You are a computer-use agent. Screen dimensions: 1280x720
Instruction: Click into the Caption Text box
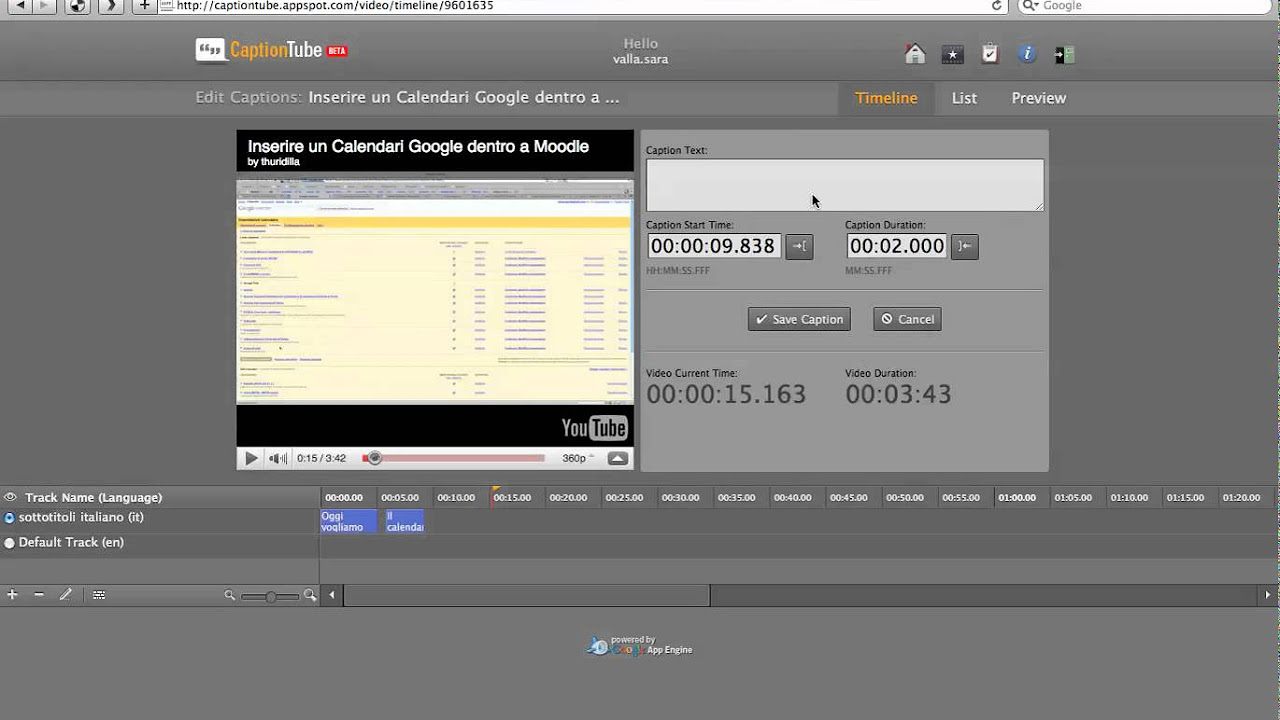[x=844, y=185]
